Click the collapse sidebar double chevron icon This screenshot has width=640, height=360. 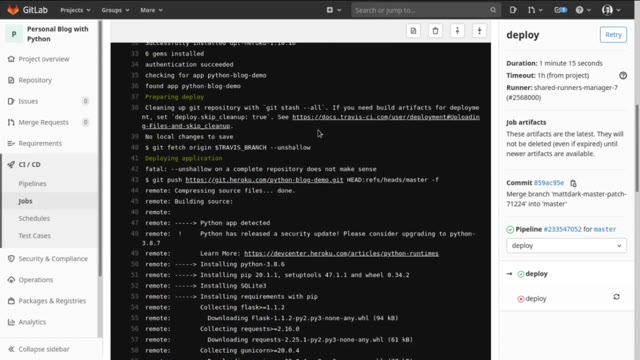pos(11,349)
